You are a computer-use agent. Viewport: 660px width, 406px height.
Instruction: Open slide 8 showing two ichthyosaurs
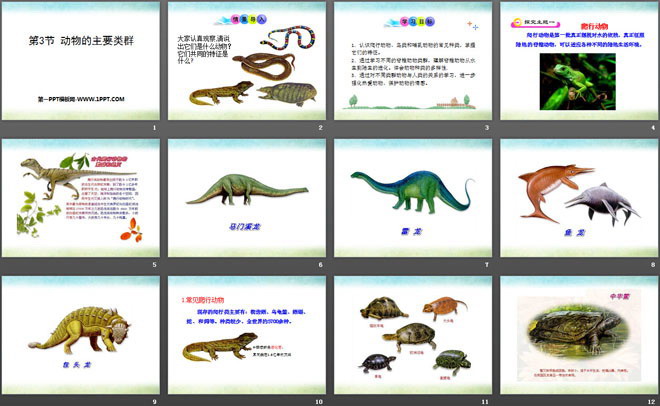point(579,198)
